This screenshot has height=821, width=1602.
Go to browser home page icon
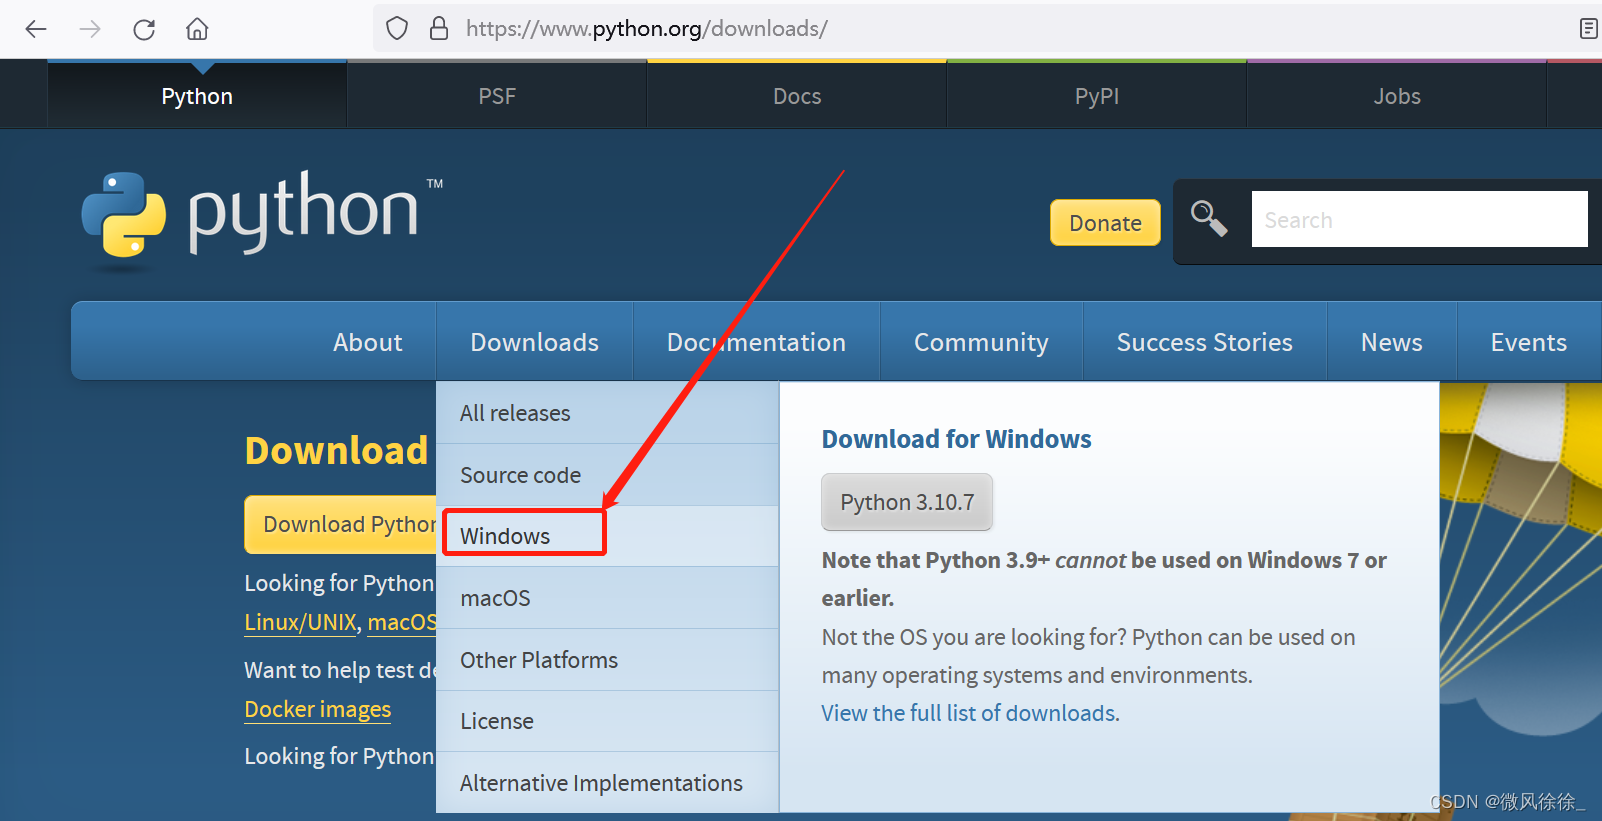click(x=197, y=29)
